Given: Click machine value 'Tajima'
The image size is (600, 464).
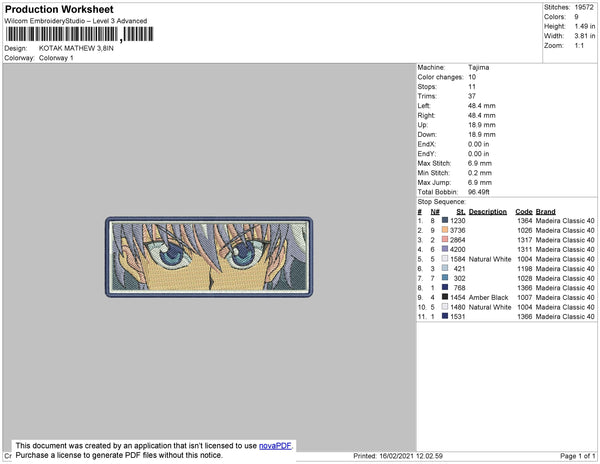Looking at the screenshot, I should click(x=478, y=67).
